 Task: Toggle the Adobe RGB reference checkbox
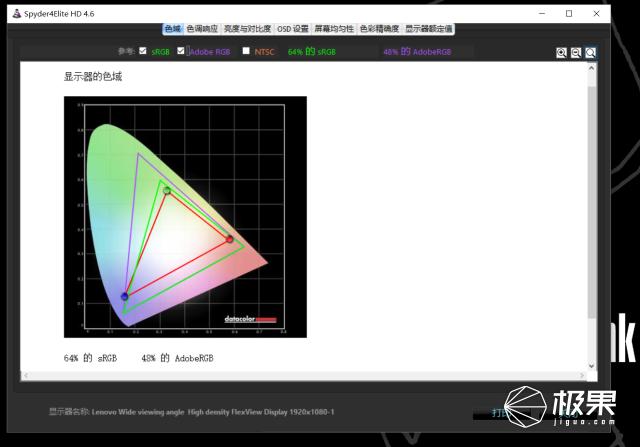(x=181, y=51)
